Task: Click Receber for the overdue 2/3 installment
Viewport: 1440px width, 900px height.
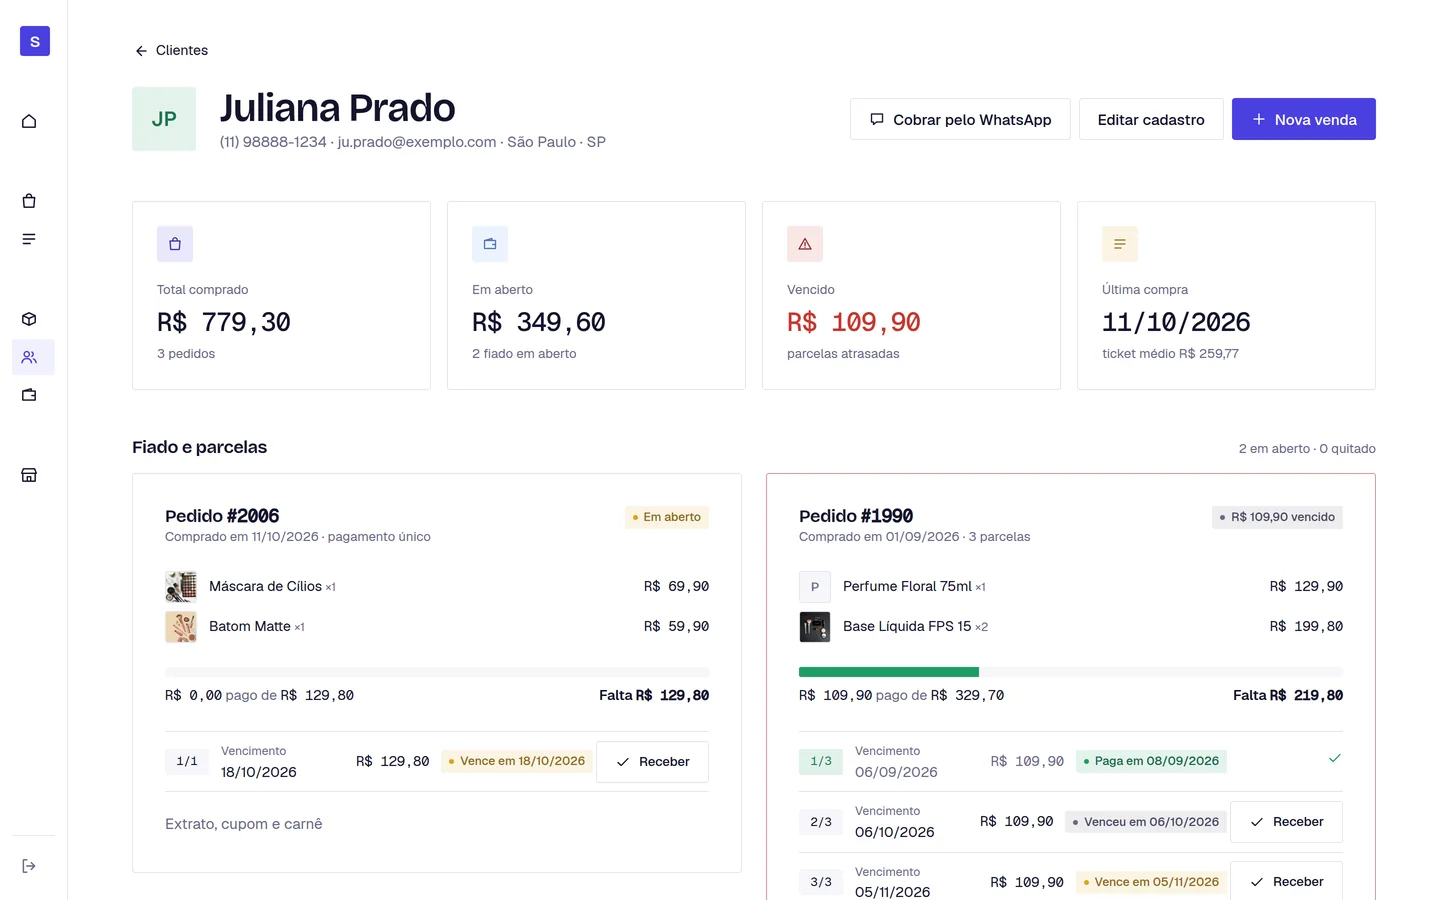Action: click(1286, 822)
